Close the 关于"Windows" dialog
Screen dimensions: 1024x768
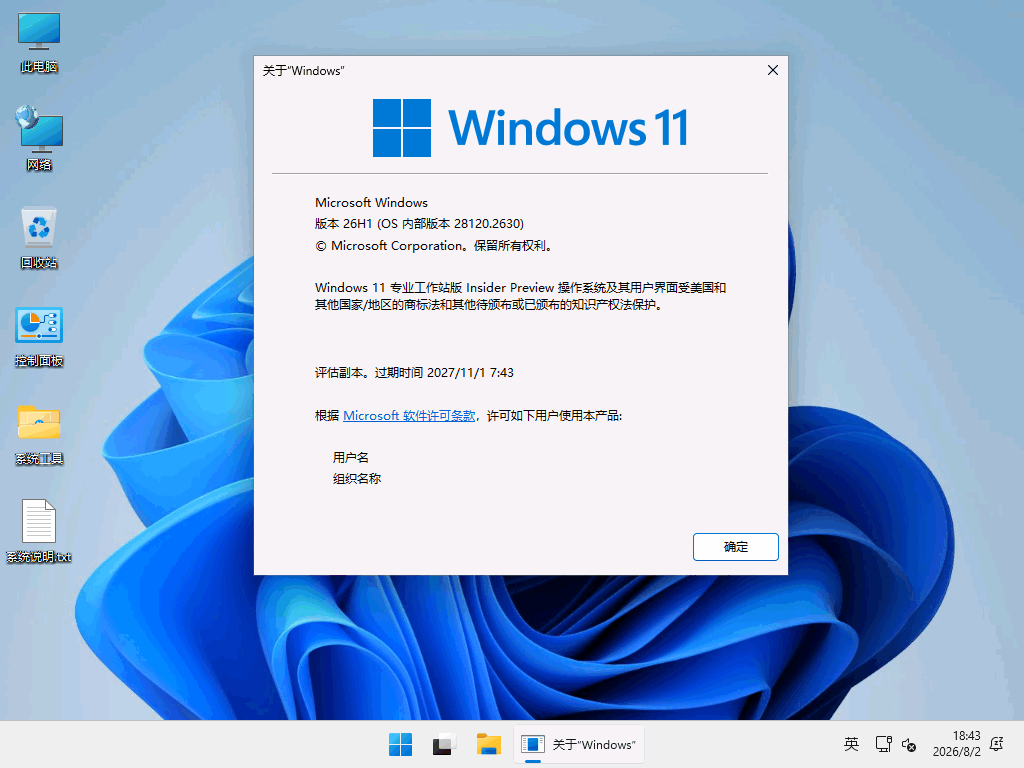point(773,70)
